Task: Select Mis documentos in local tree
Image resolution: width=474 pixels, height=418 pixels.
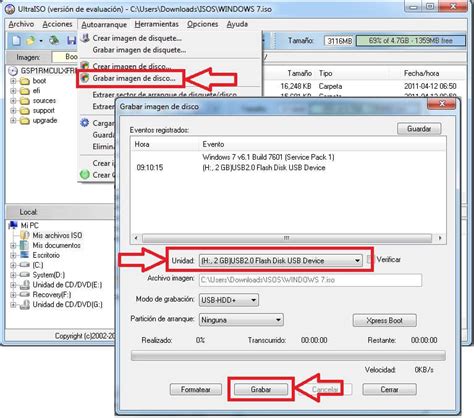Action: click(x=56, y=245)
